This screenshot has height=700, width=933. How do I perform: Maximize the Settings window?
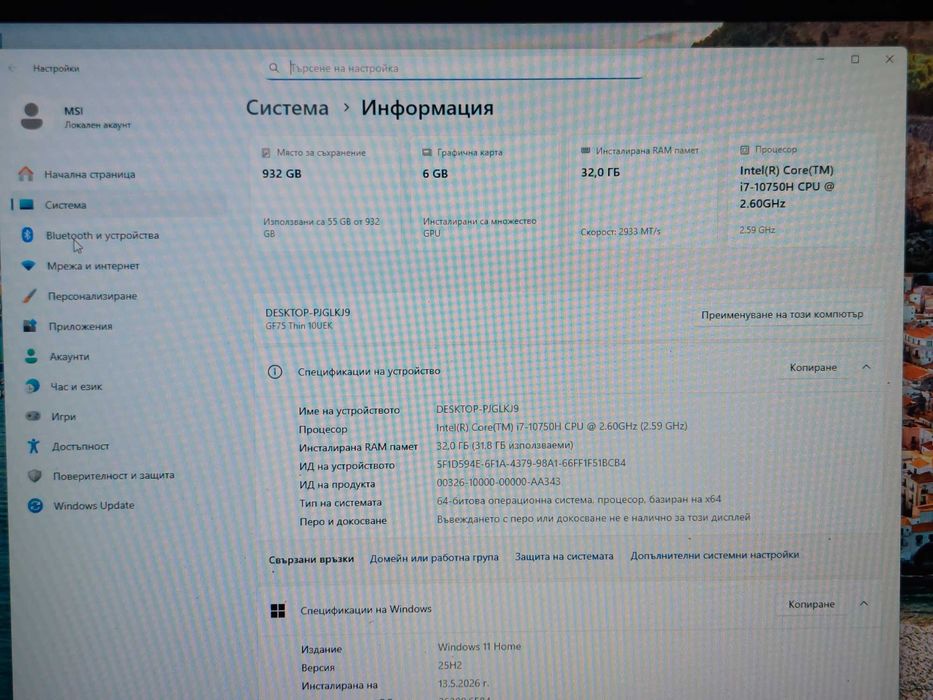point(855,59)
